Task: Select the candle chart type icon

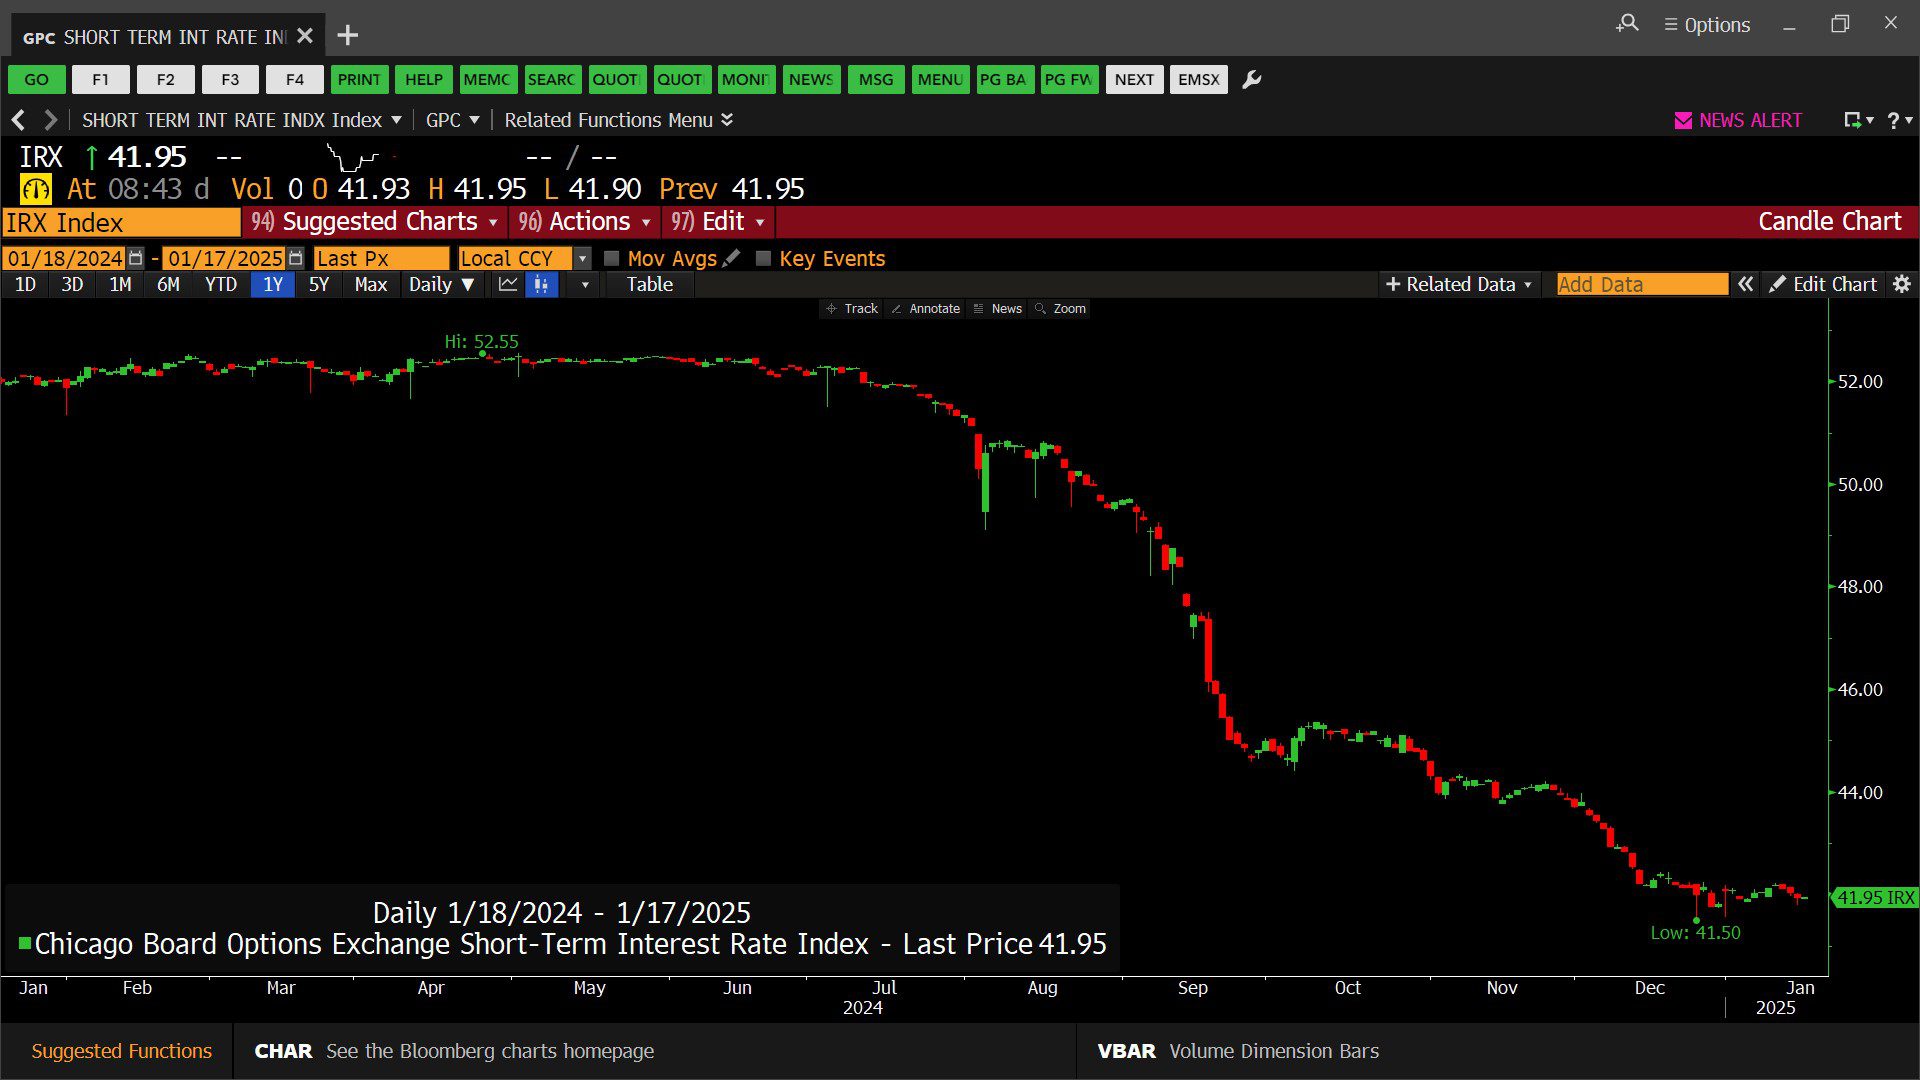Action: (x=541, y=285)
